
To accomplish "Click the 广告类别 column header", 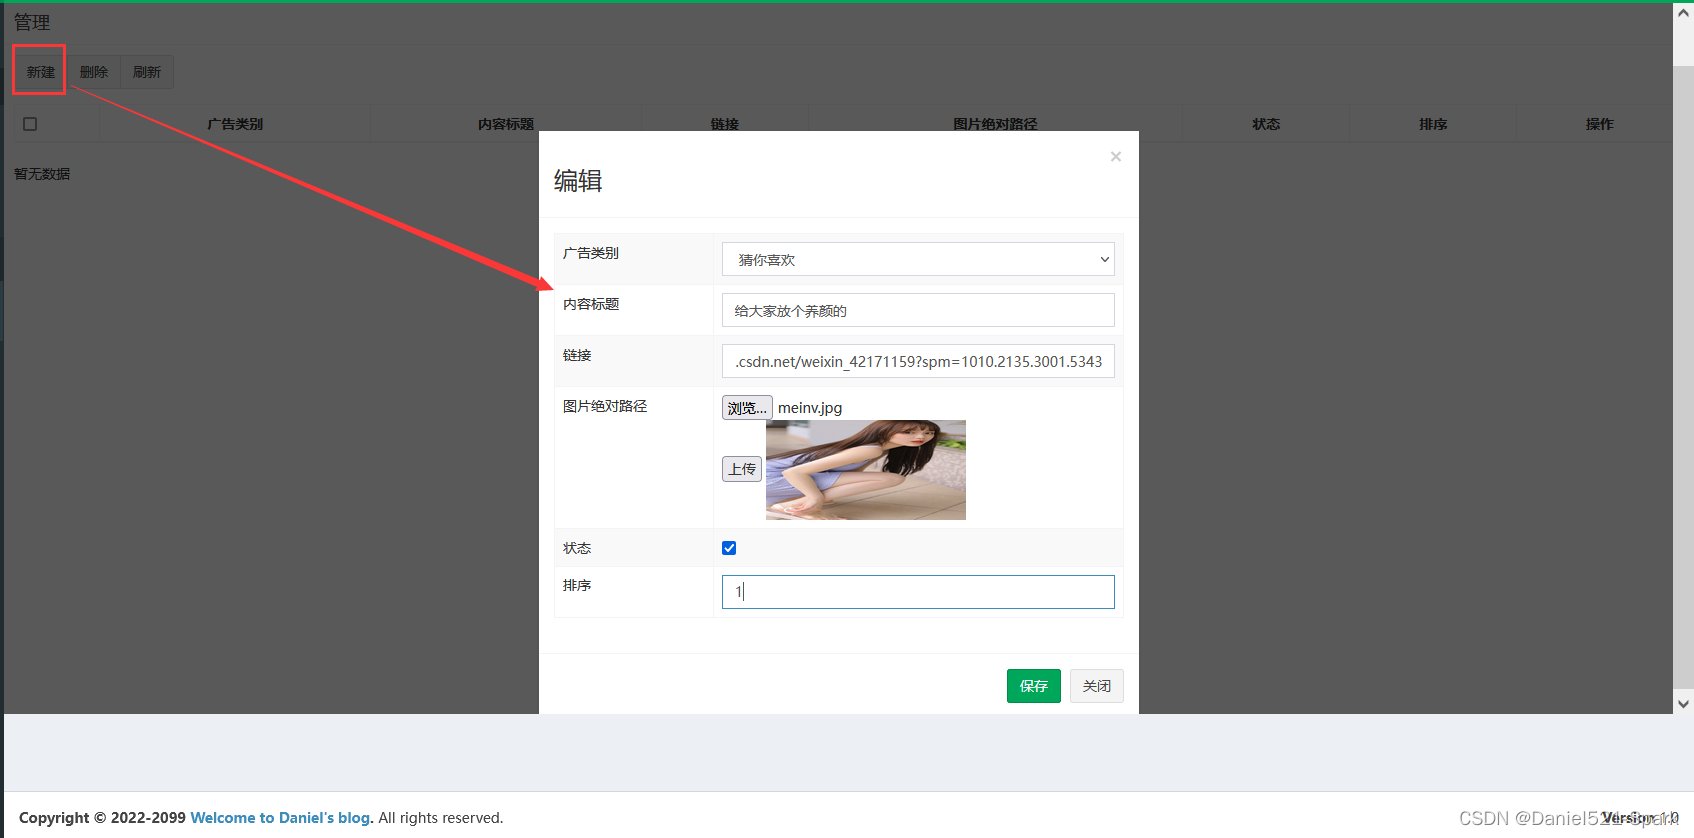I will point(235,124).
